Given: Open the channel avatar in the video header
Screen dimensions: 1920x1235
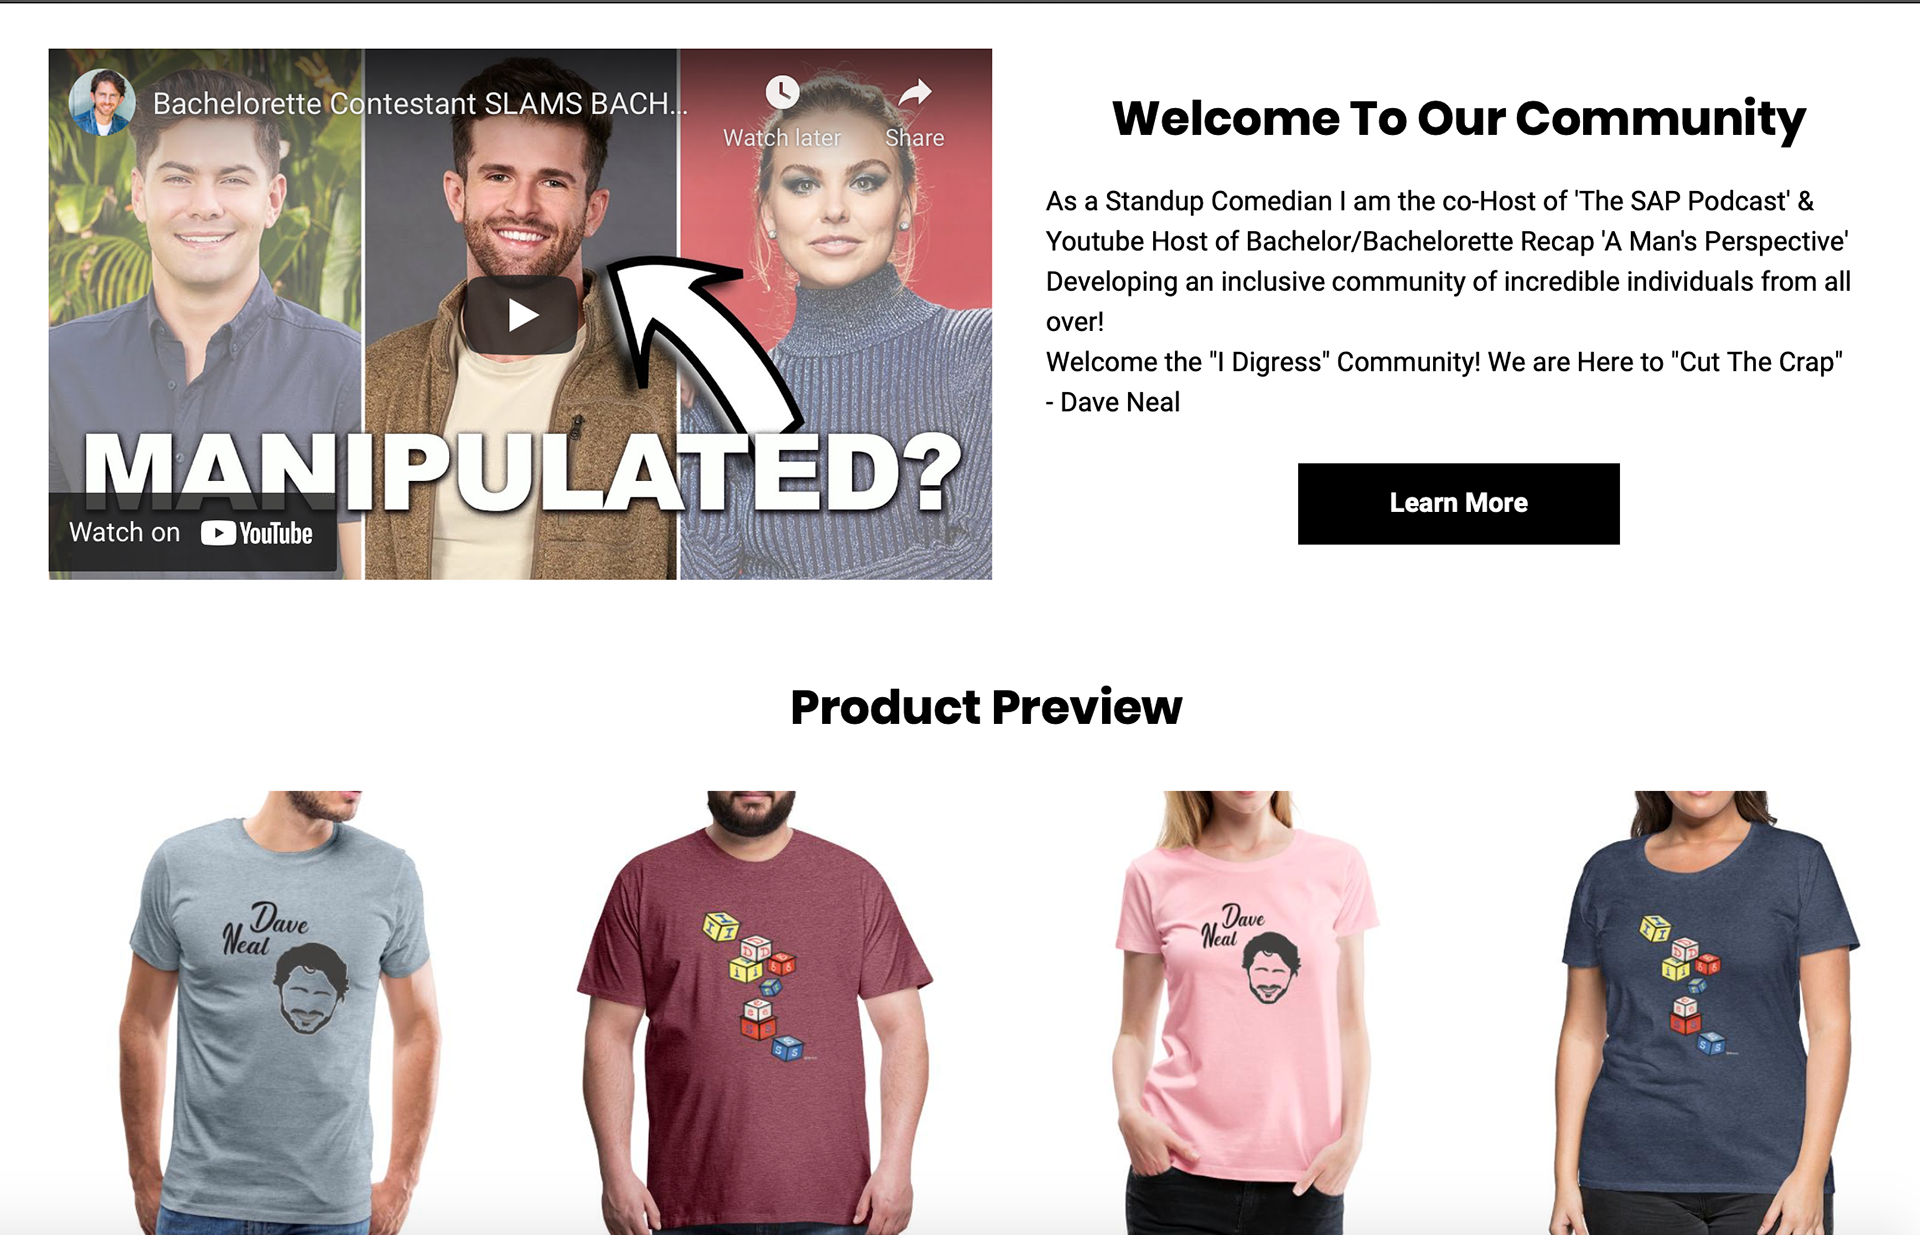Looking at the screenshot, I should click(102, 103).
